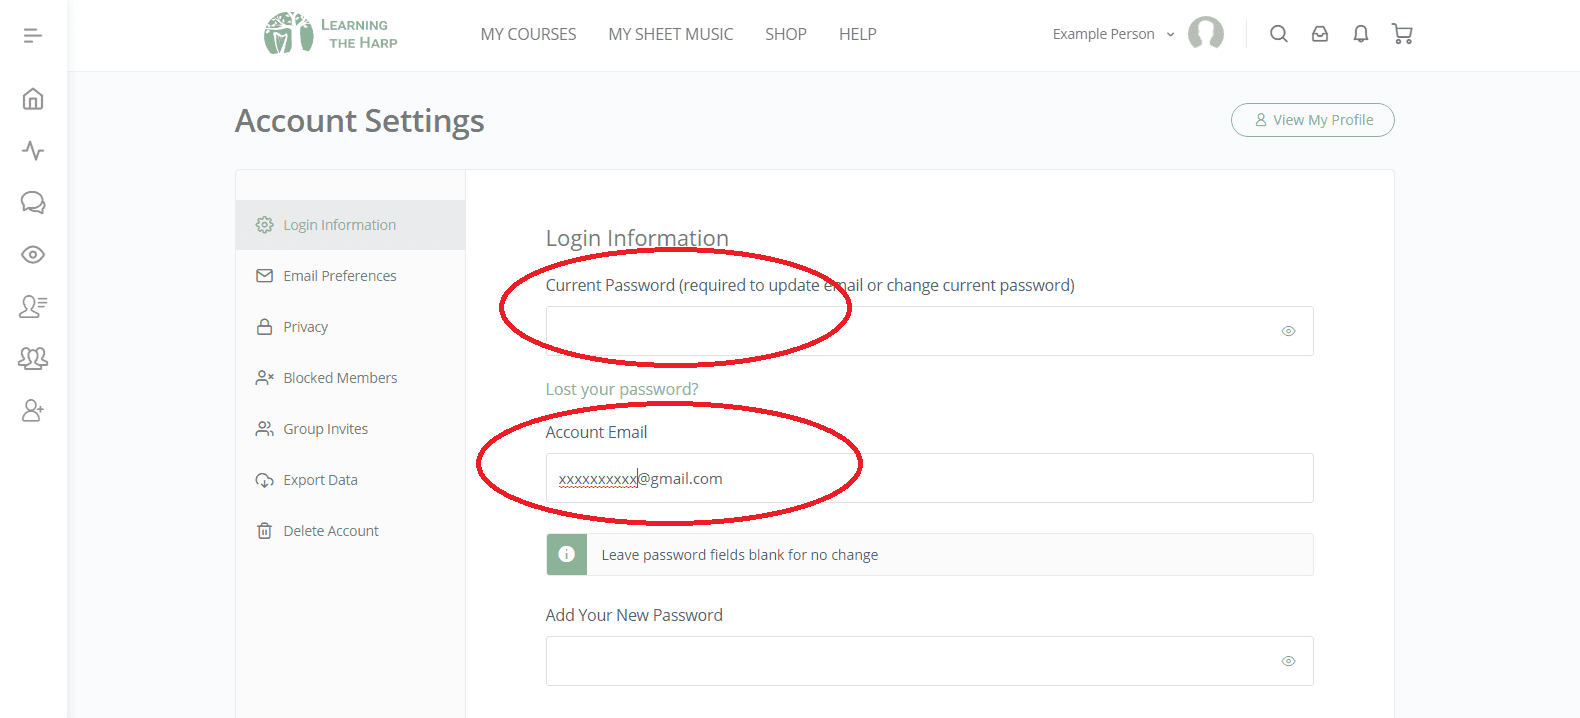Image resolution: width=1580 pixels, height=718 pixels.
Task: Open the chat bubbles icon in sidebar
Action: coord(33,203)
